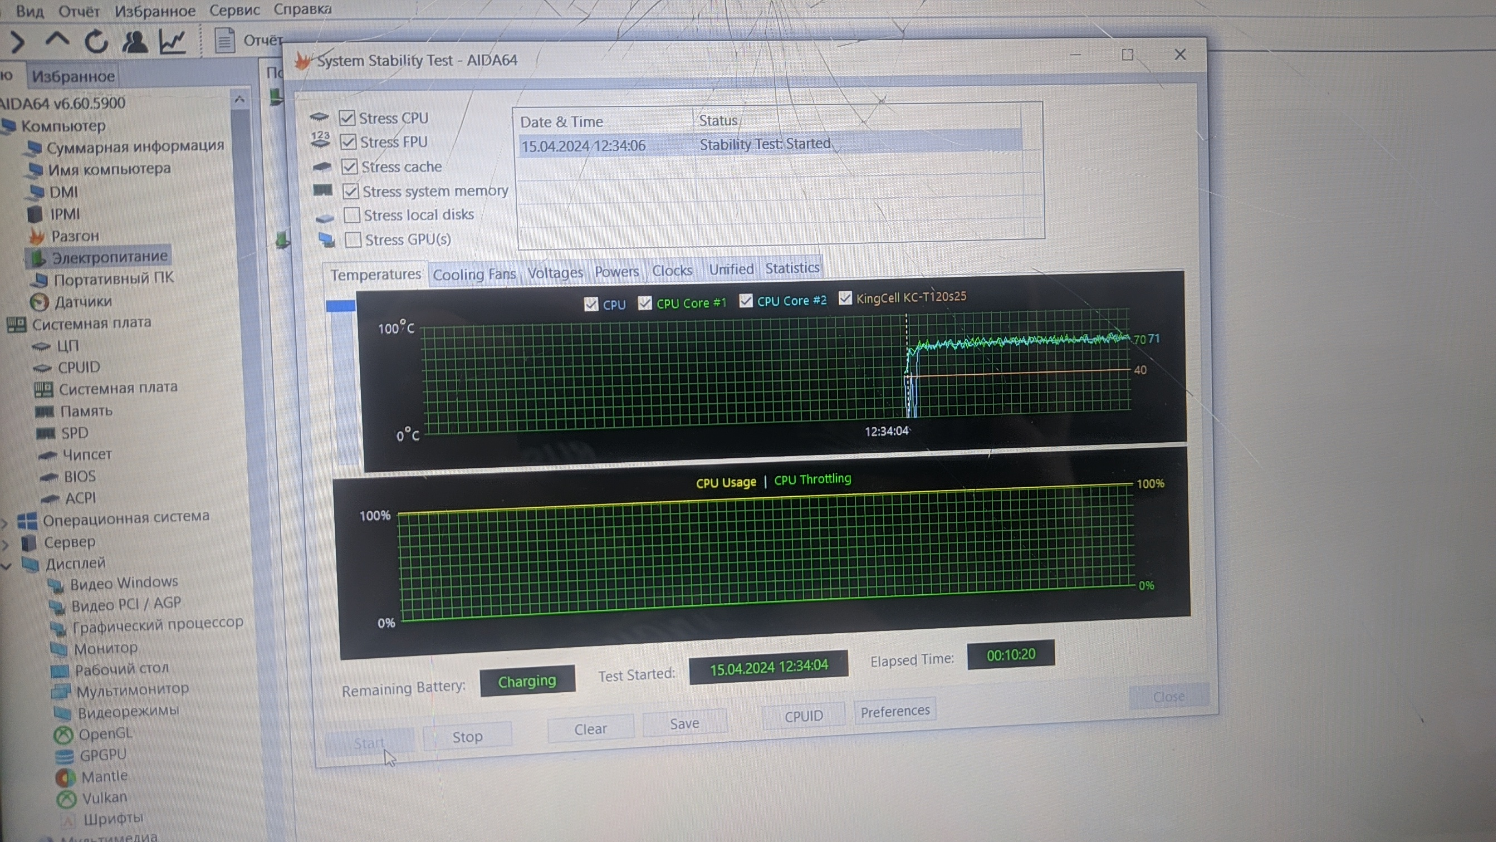Click the Суммарная информация tree icon
The image size is (1496, 842).
35,147
